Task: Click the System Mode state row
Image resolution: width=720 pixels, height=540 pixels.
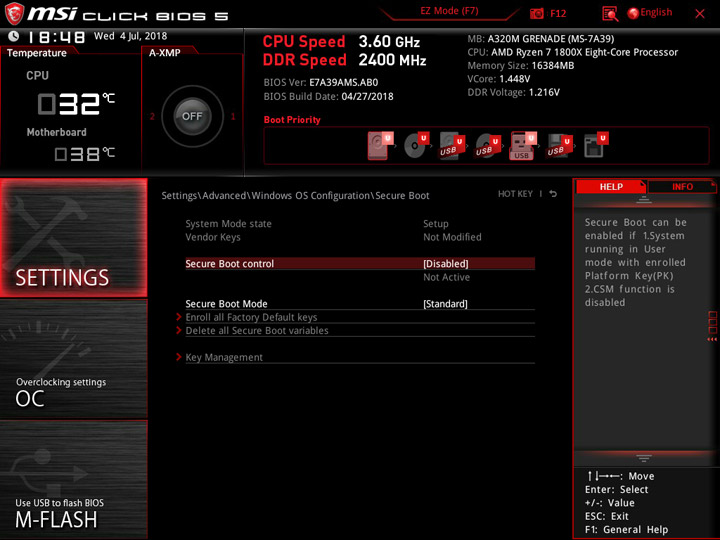Action: point(360,224)
